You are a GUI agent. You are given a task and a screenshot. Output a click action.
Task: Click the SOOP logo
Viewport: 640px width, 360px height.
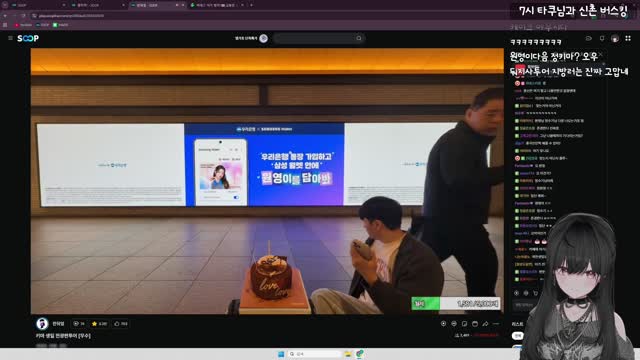(x=28, y=38)
